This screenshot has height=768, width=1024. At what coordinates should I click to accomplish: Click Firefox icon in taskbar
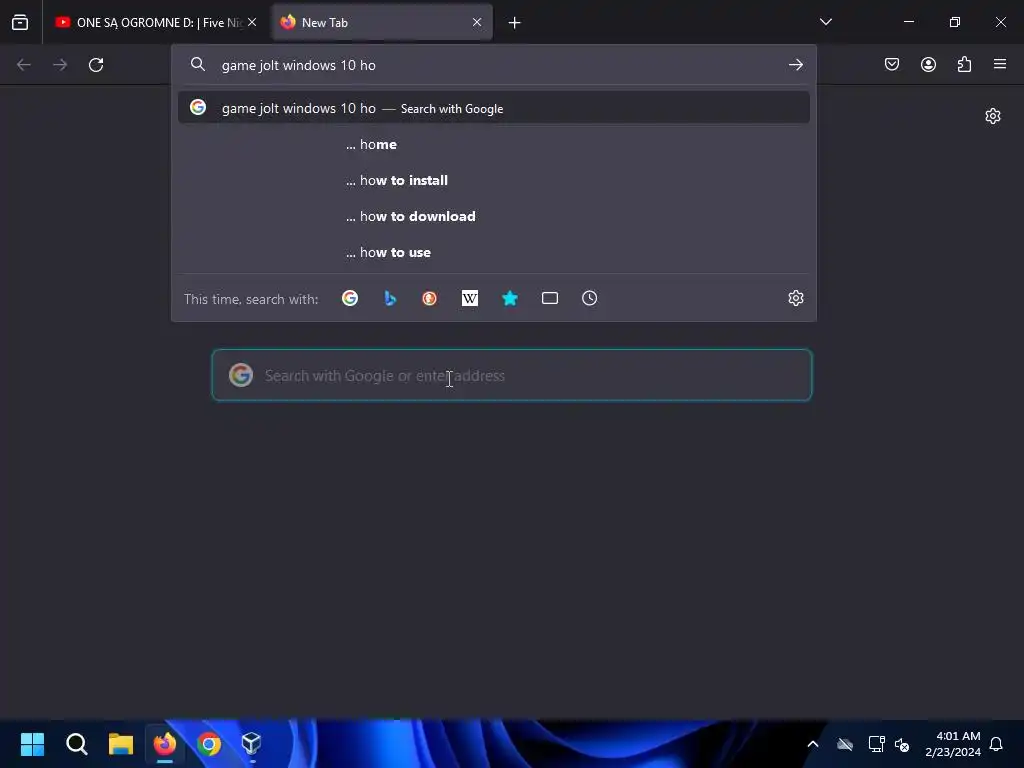165,744
